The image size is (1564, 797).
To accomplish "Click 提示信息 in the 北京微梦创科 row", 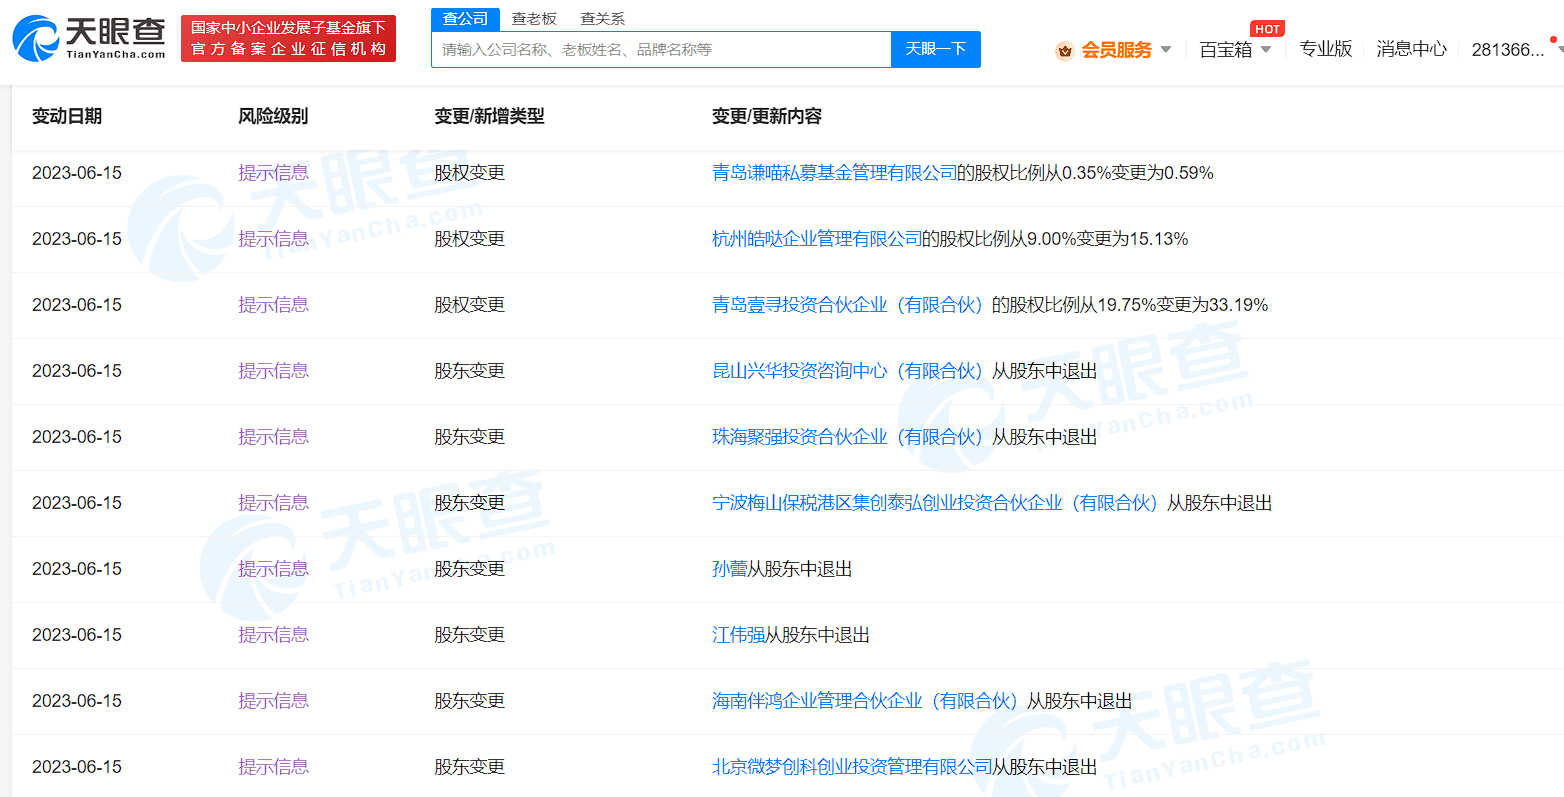I will click(x=273, y=767).
